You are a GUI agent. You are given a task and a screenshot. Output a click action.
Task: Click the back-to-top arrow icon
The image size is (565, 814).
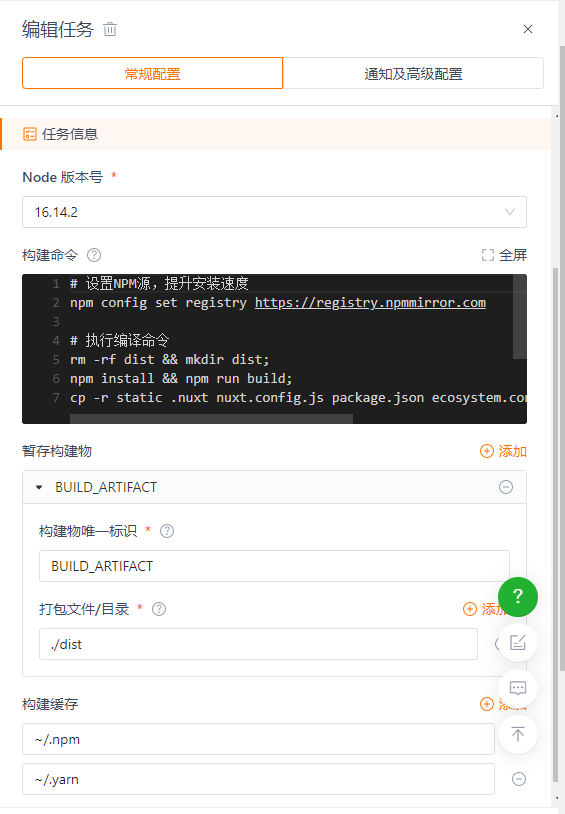tap(518, 734)
